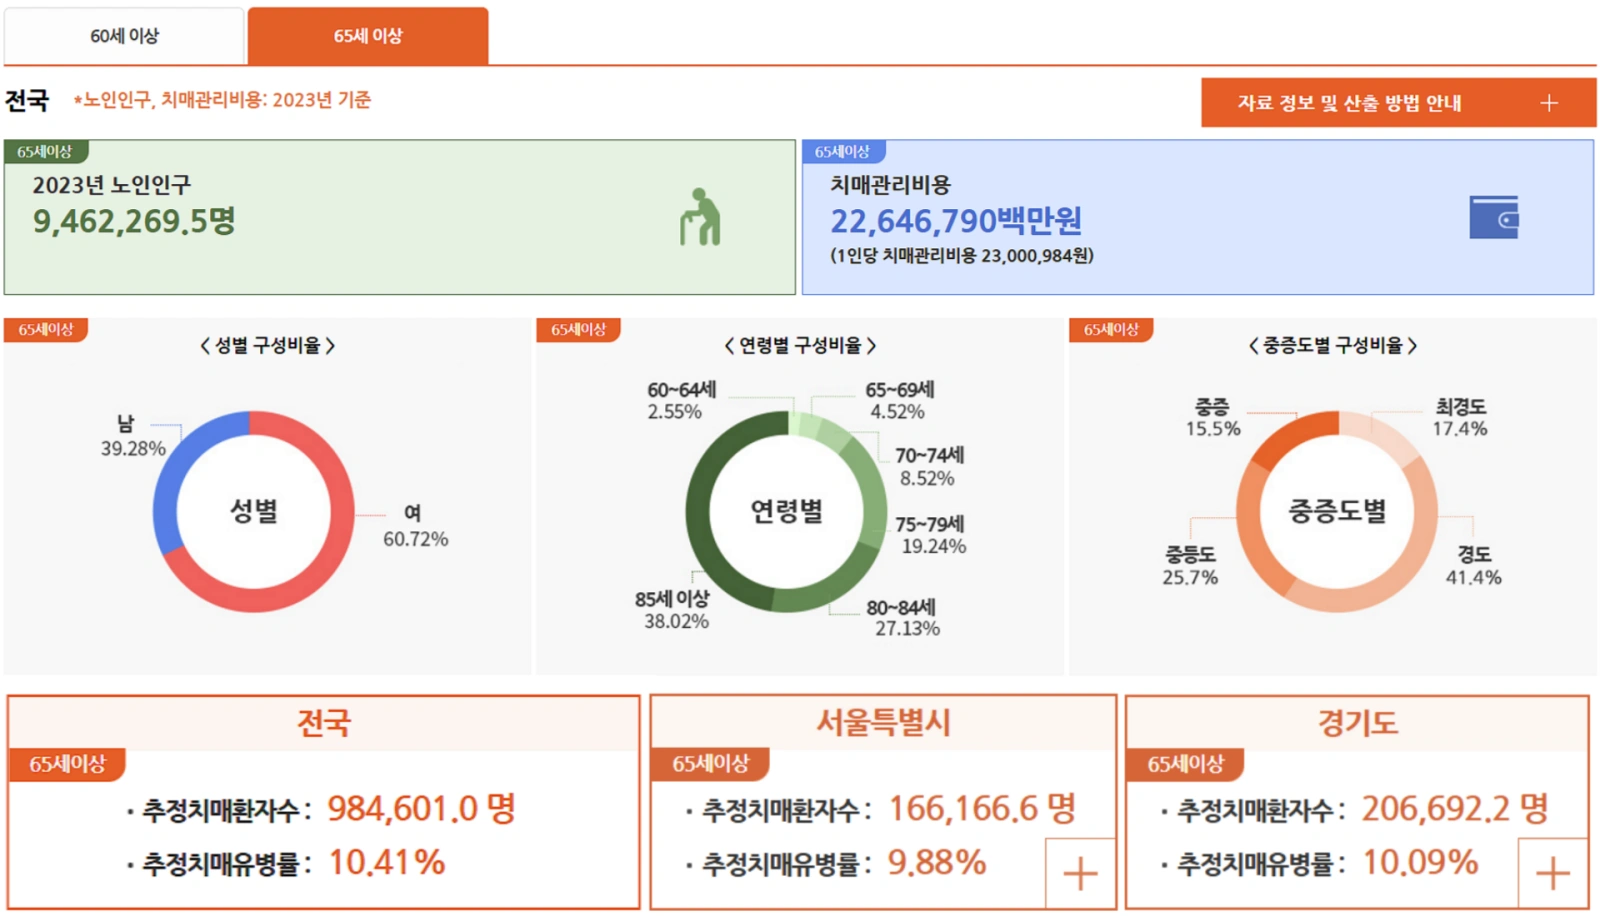Expand the plus icon on 서울특별시 card
The height and width of the screenshot is (916, 1600).
[1078, 875]
